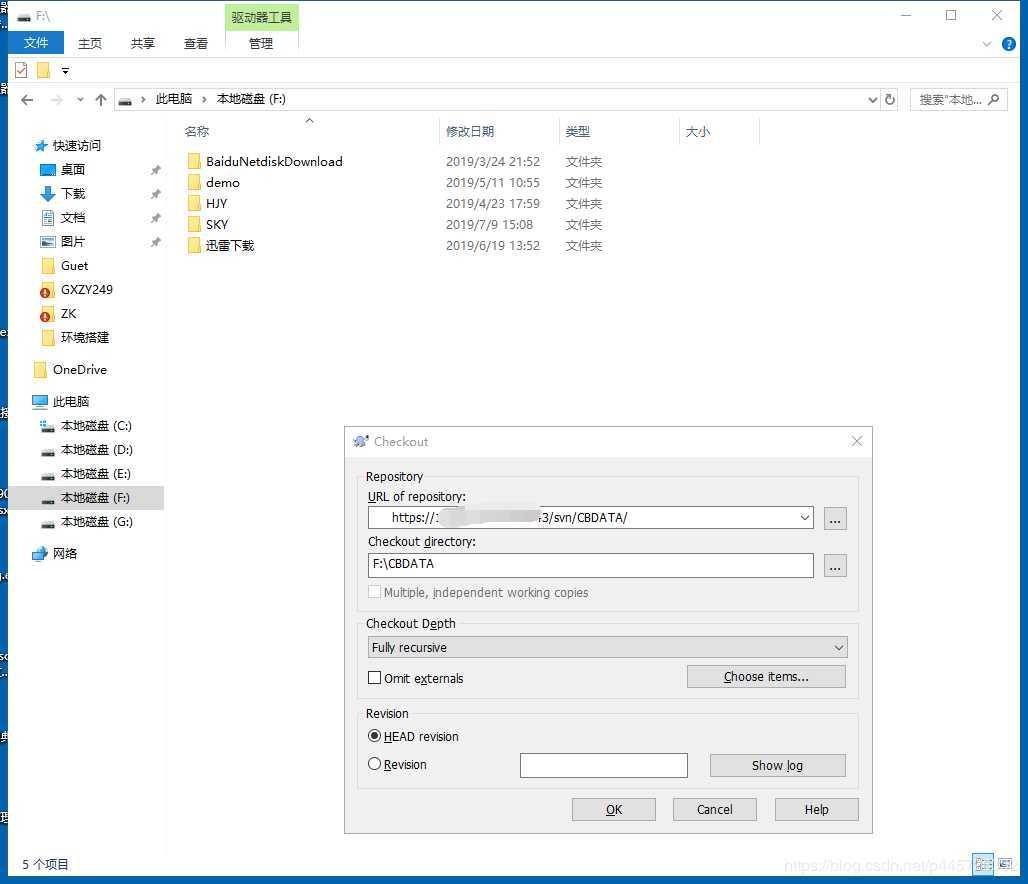Select 环境搭建 folder in sidebar

coord(85,337)
